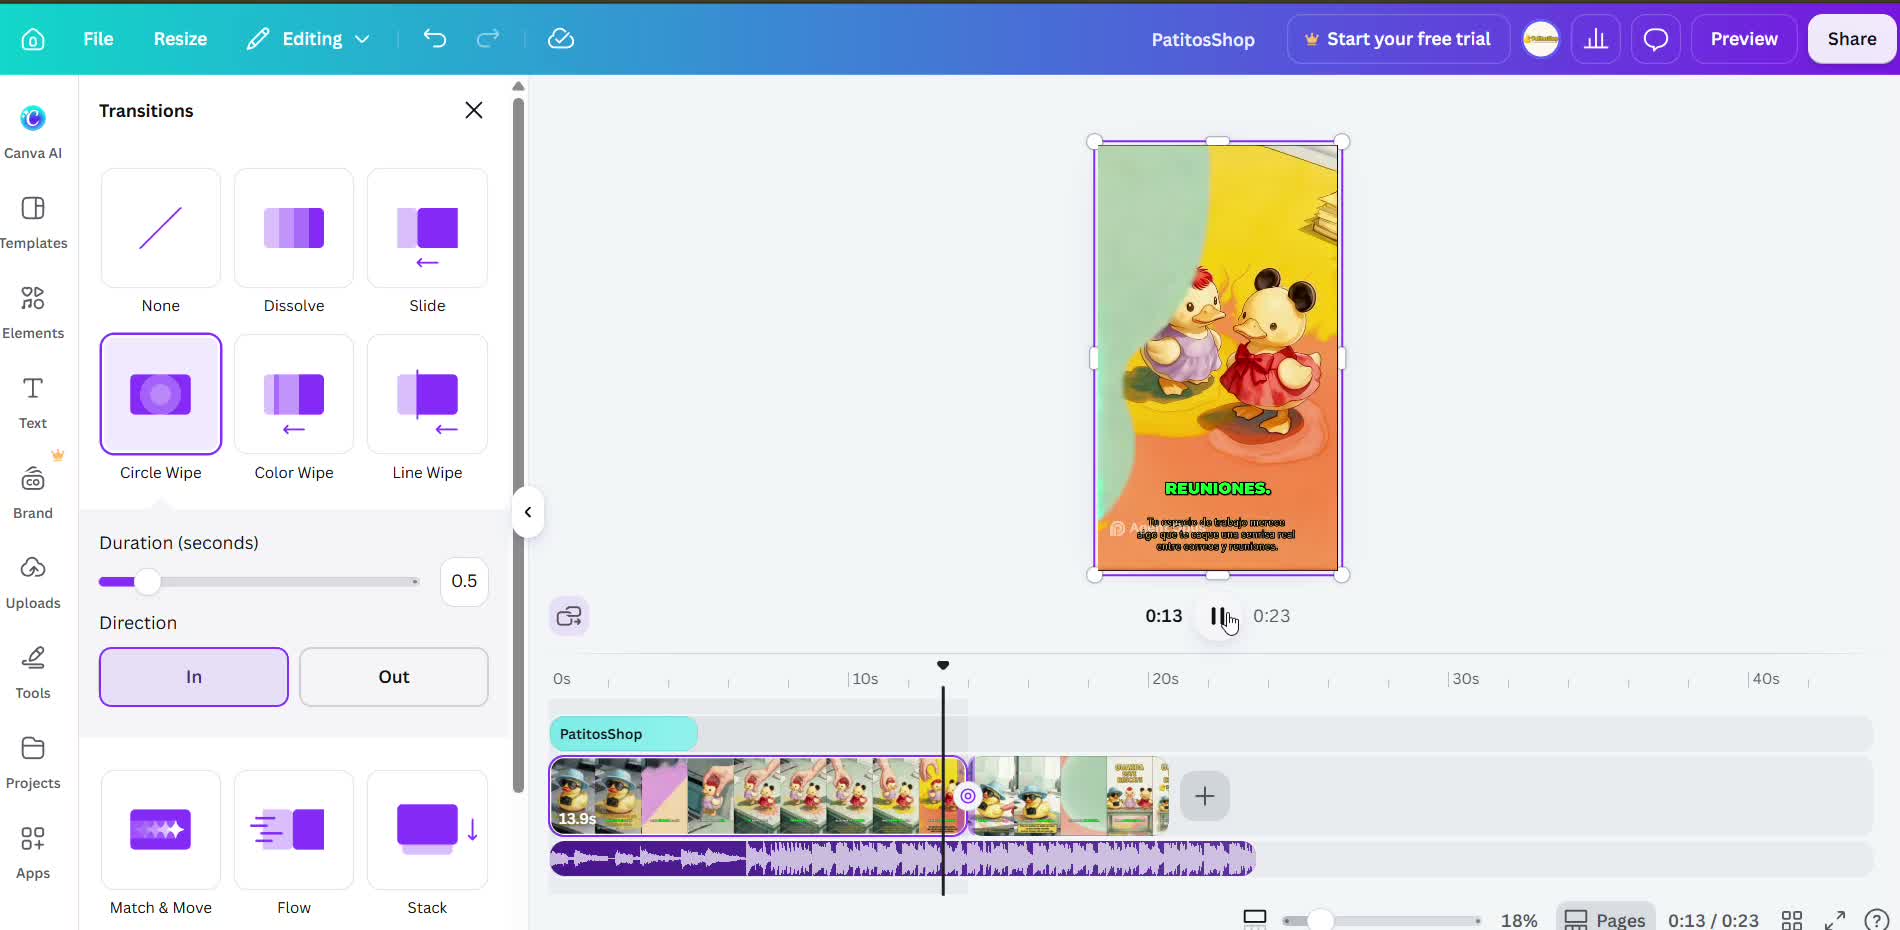Image resolution: width=1900 pixels, height=930 pixels.
Task: Click the PatitosShop project title
Action: [x=1203, y=39]
